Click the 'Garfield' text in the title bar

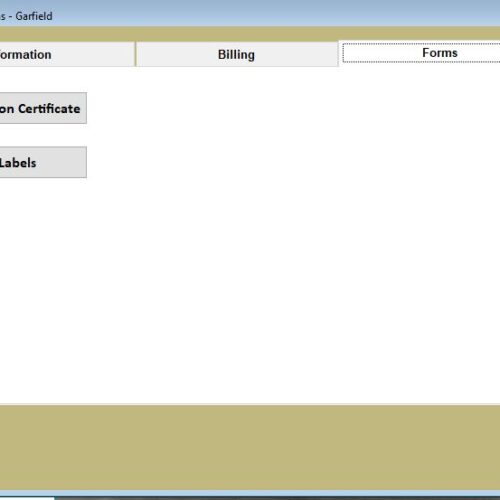34,16
